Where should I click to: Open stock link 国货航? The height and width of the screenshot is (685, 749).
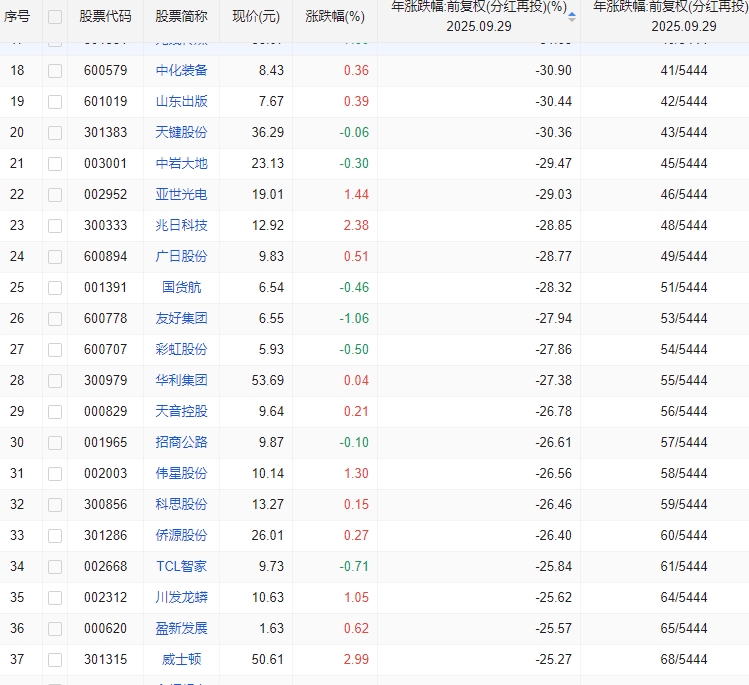pos(182,288)
